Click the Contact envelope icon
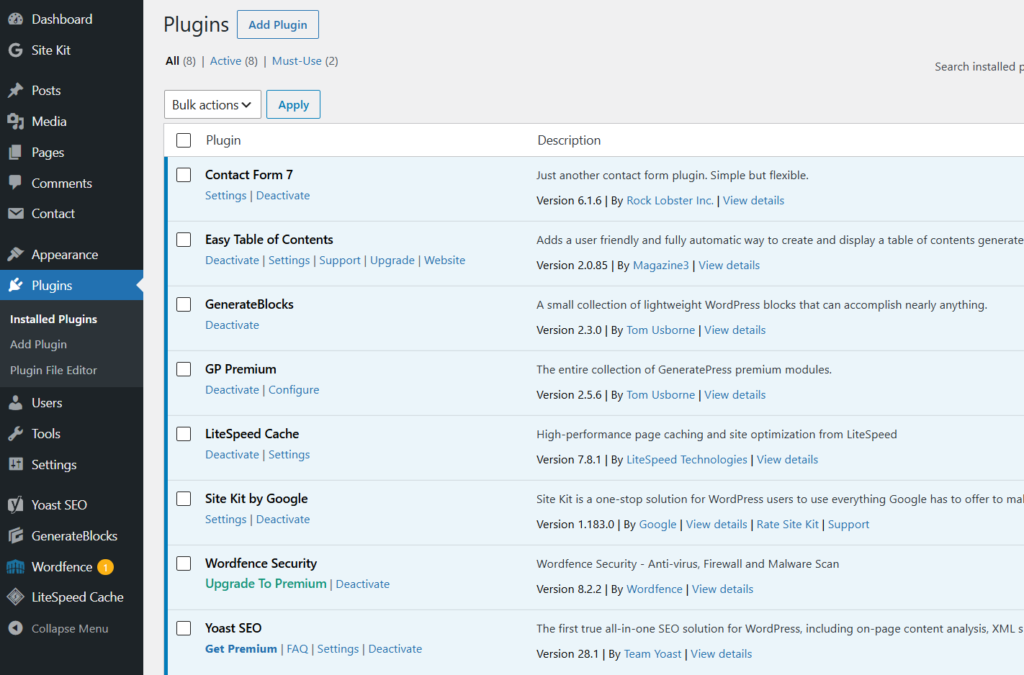Screen dimensions: 1024x675 pyautogui.click(x=16, y=213)
